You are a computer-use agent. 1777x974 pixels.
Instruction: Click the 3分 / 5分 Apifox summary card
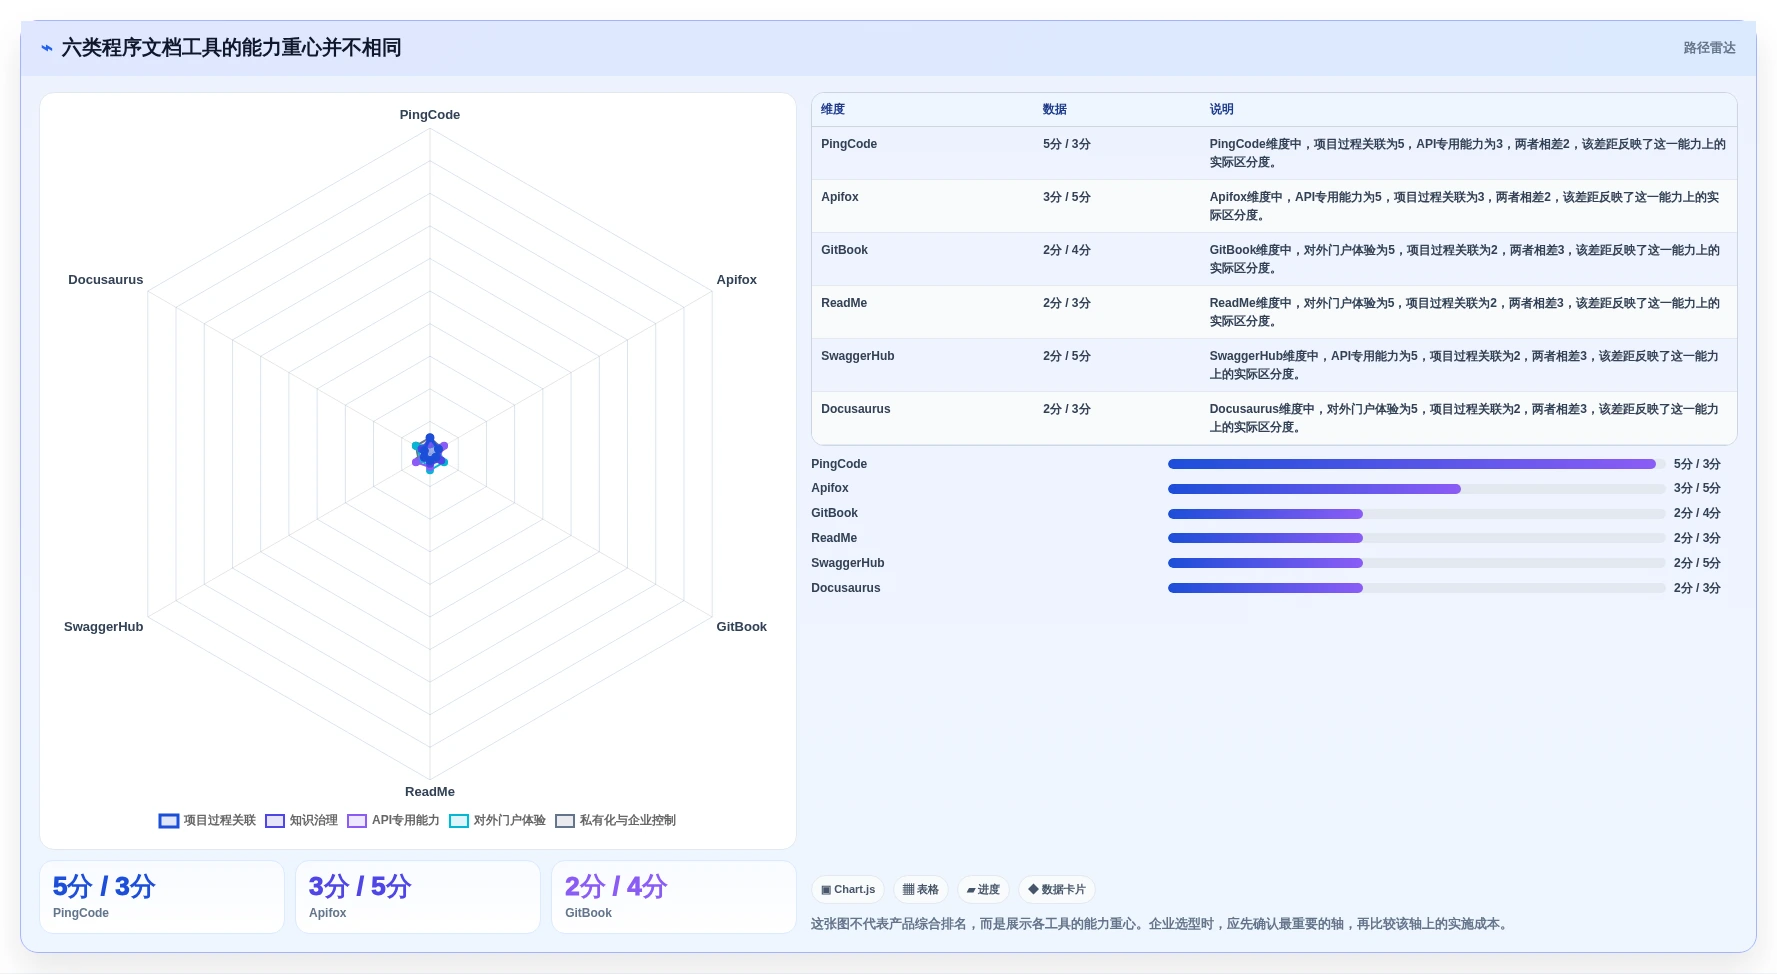418,897
